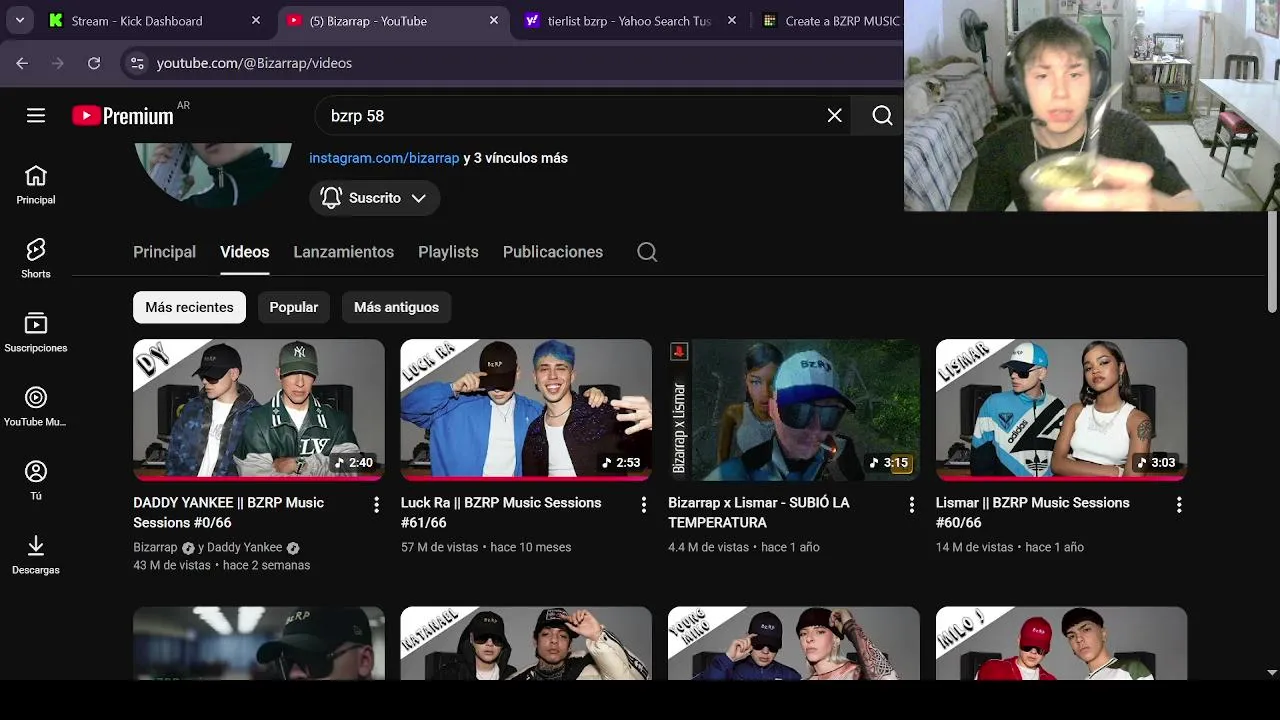Open Suscripciones in the left sidebar
This screenshot has width=1280, height=720.
coord(36,334)
